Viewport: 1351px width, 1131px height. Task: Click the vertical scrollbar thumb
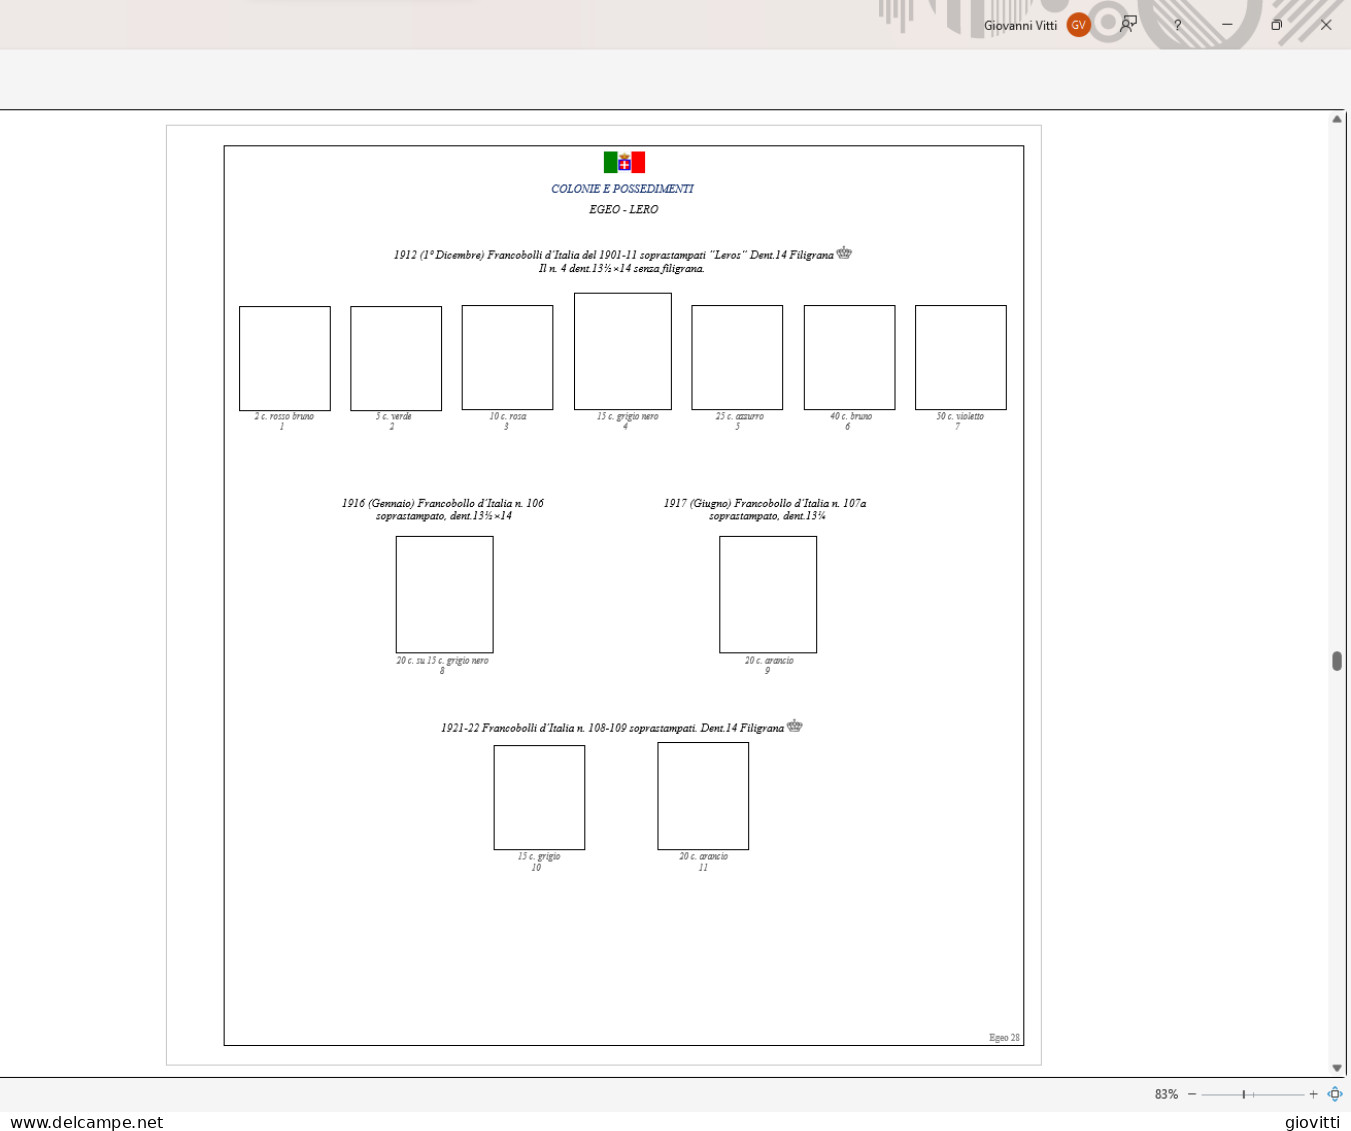(x=1337, y=661)
